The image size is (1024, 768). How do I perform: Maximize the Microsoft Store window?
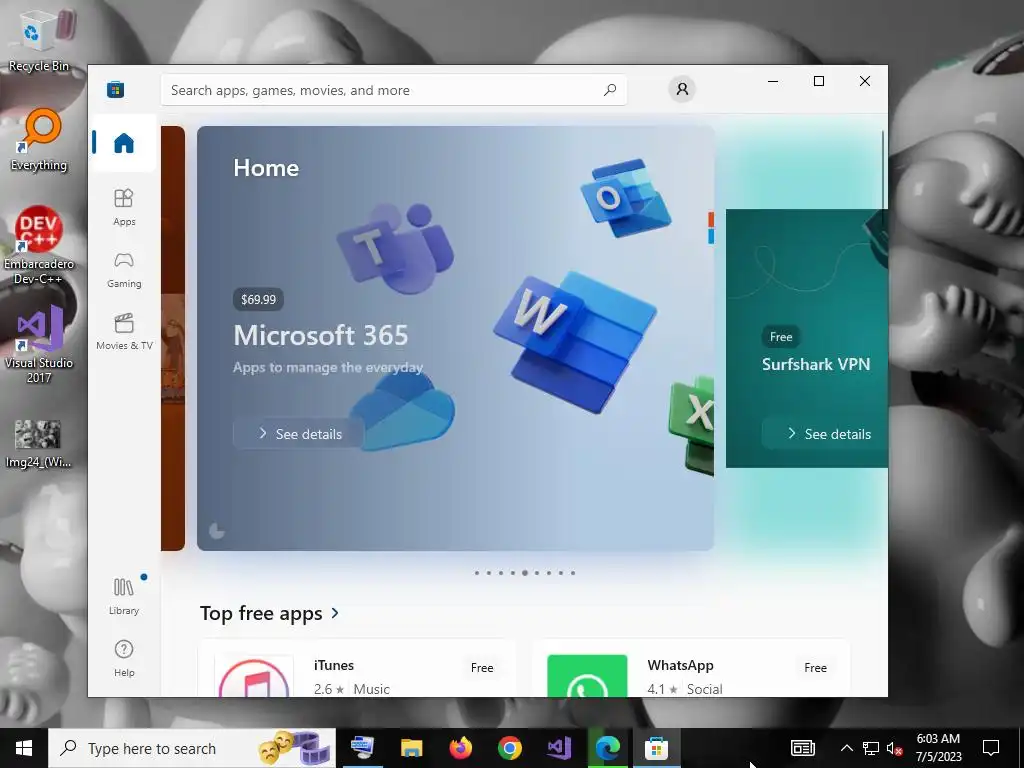tap(819, 81)
